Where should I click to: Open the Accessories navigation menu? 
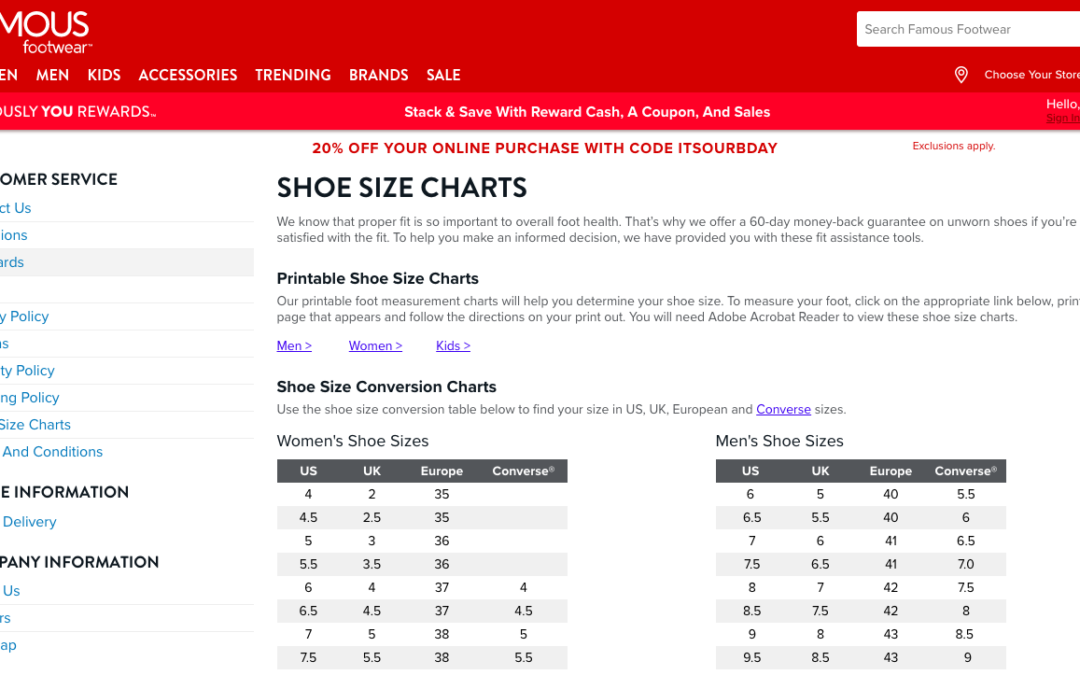188,75
